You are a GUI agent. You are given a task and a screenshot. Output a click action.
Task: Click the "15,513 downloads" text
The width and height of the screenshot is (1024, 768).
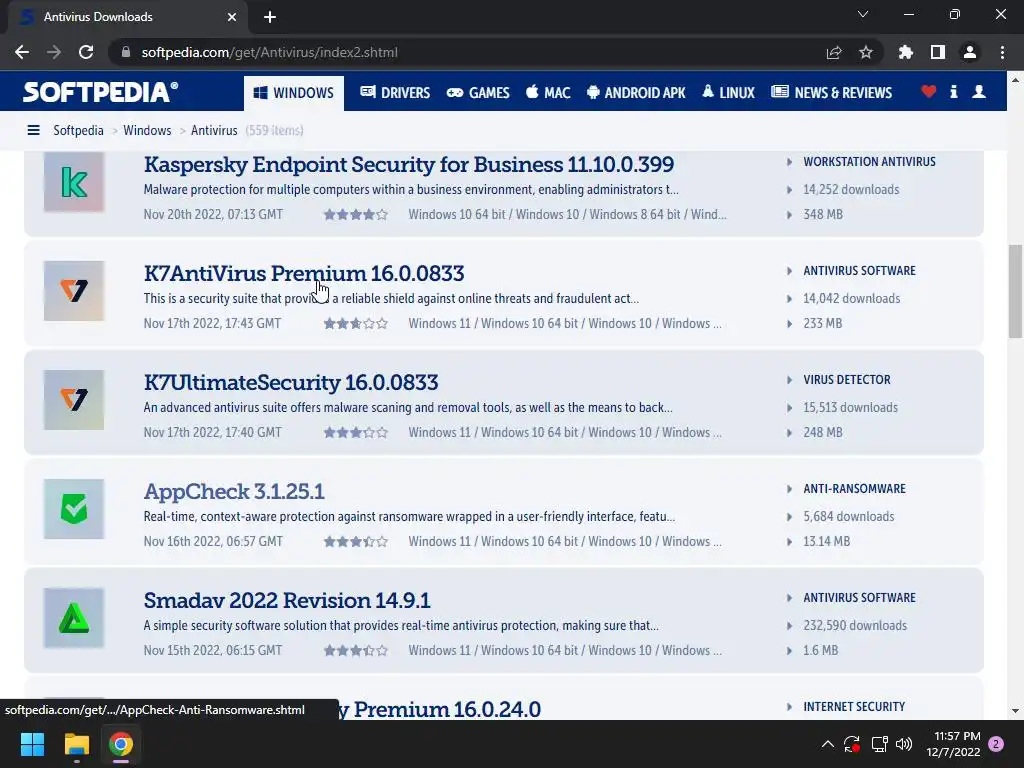click(850, 408)
